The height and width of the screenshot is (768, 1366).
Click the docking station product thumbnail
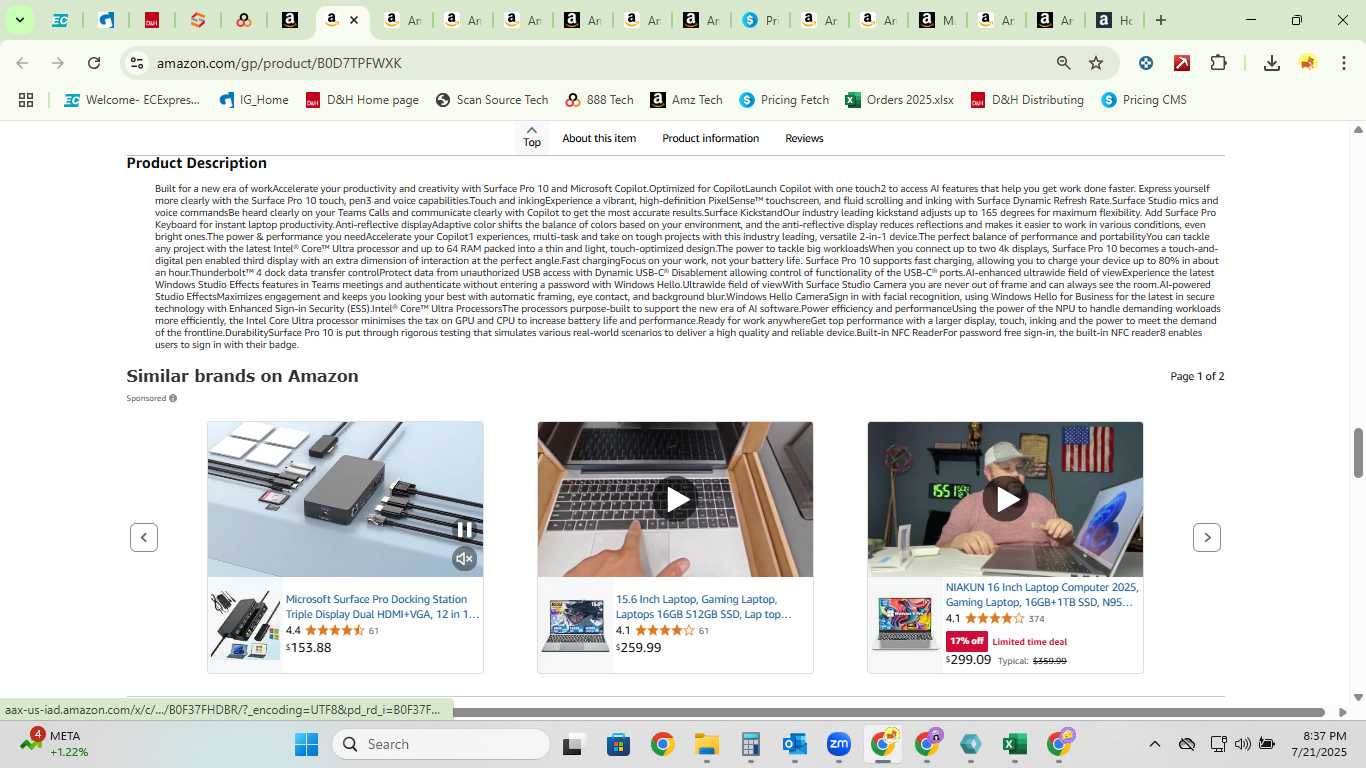pyautogui.click(x=246, y=625)
